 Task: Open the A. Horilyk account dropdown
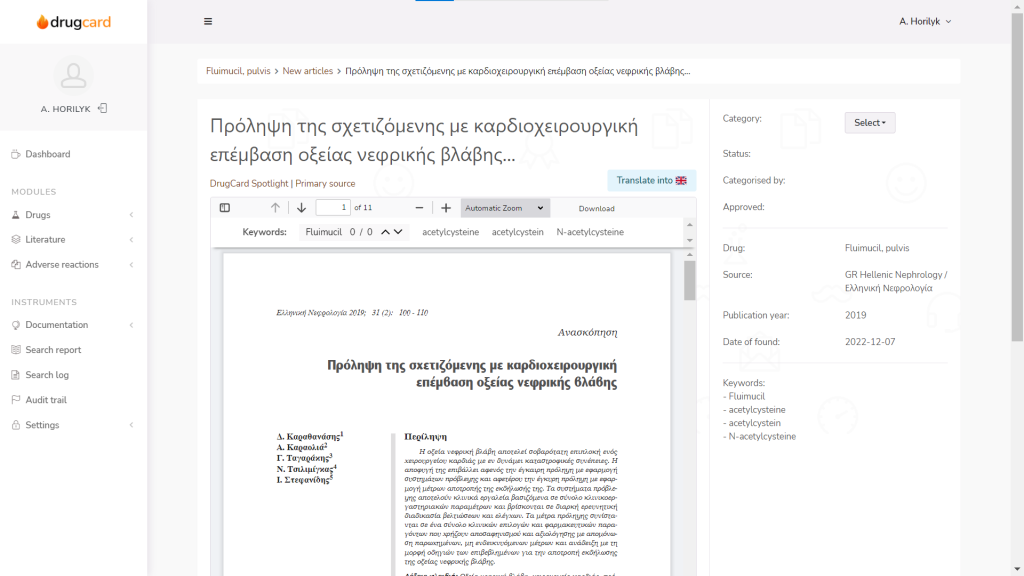tap(925, 22)
